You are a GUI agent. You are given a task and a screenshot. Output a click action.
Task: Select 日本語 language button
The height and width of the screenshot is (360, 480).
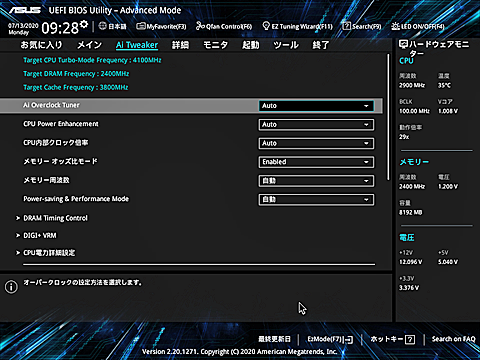(x=113, y=26)
